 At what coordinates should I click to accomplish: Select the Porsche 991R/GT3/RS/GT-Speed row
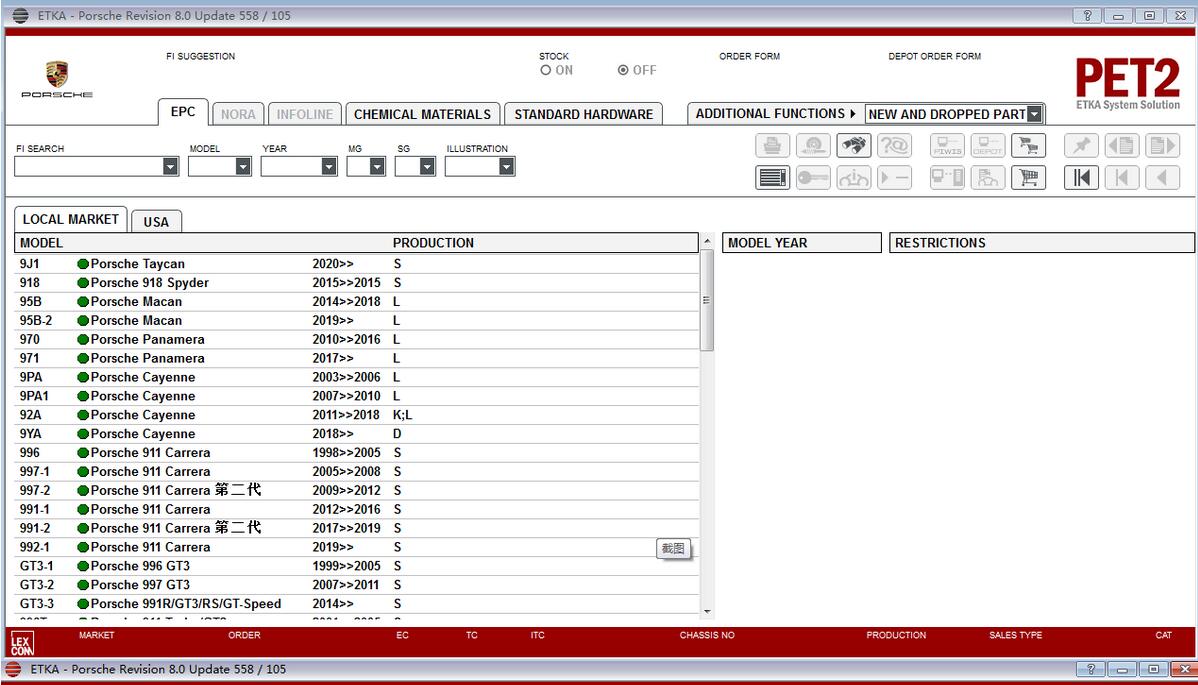356,604
